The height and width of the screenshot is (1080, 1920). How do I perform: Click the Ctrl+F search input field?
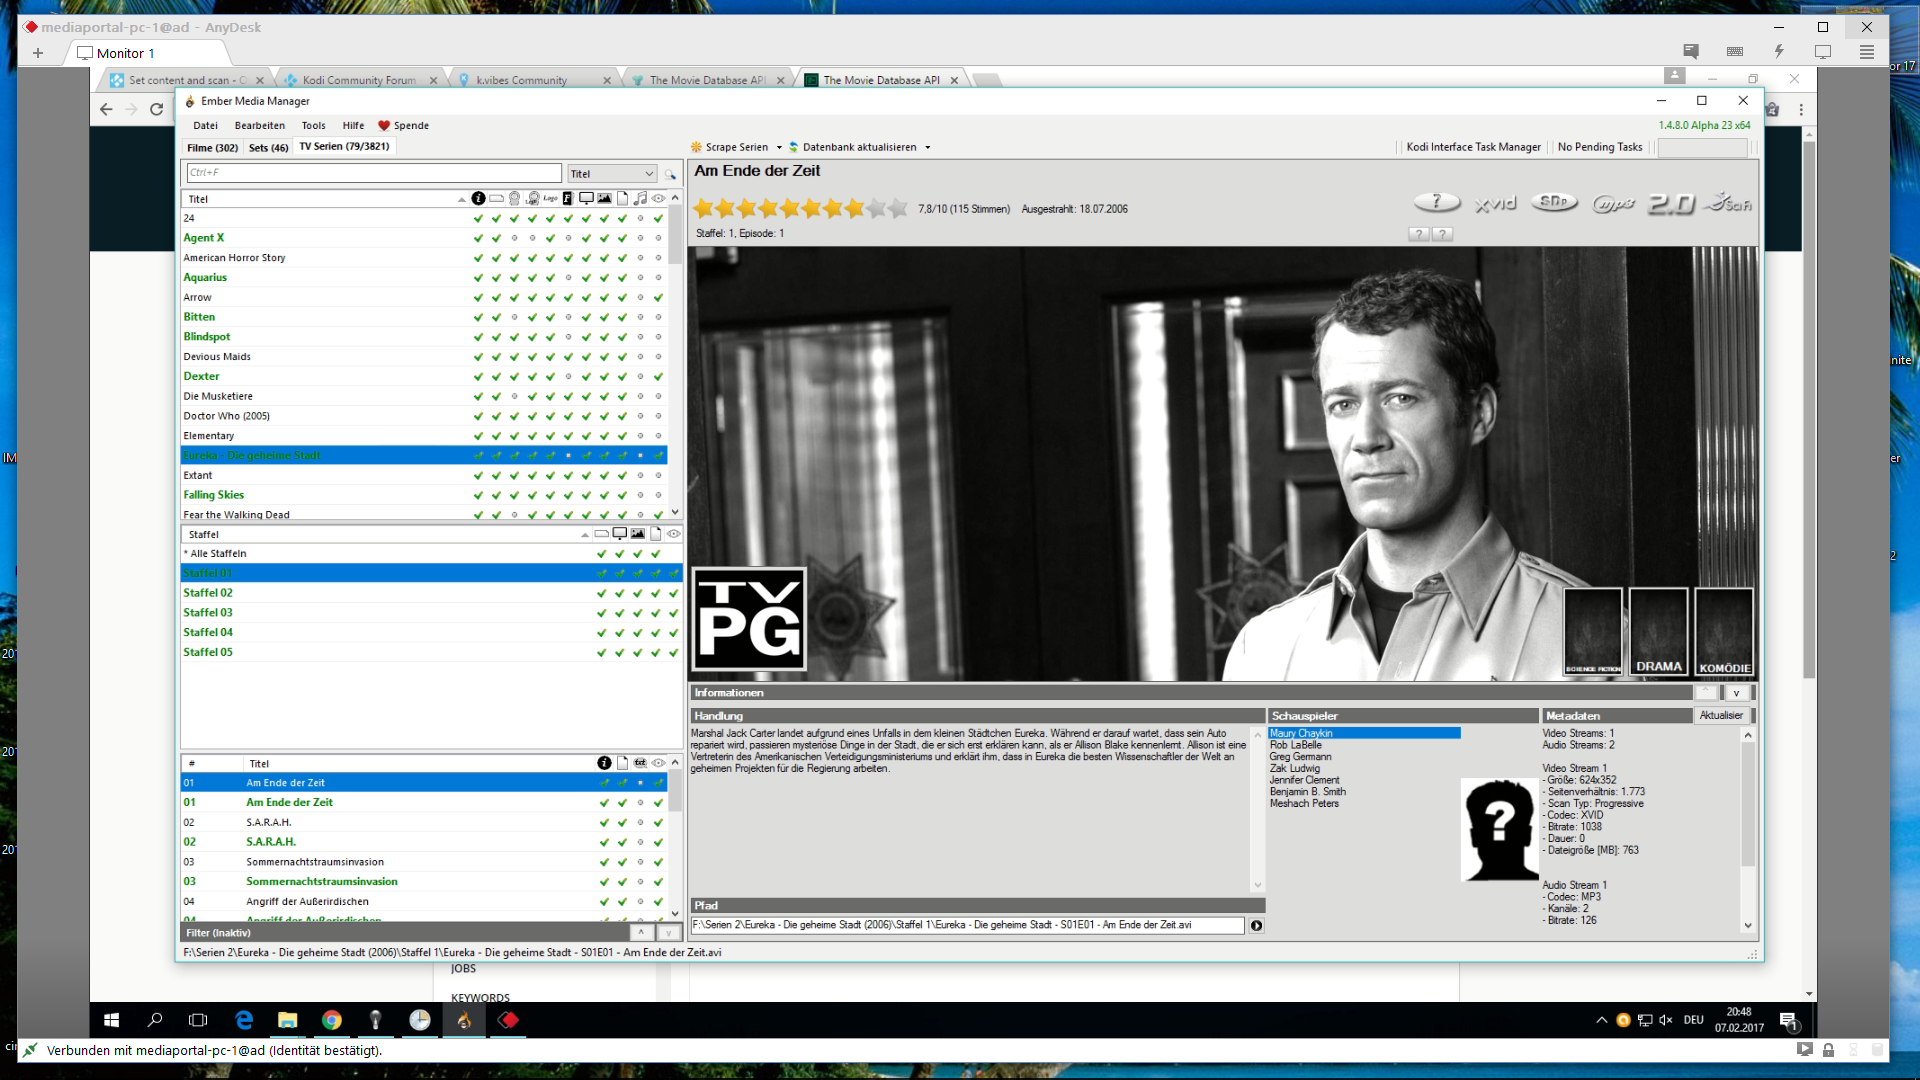click(x=374, y=173)
